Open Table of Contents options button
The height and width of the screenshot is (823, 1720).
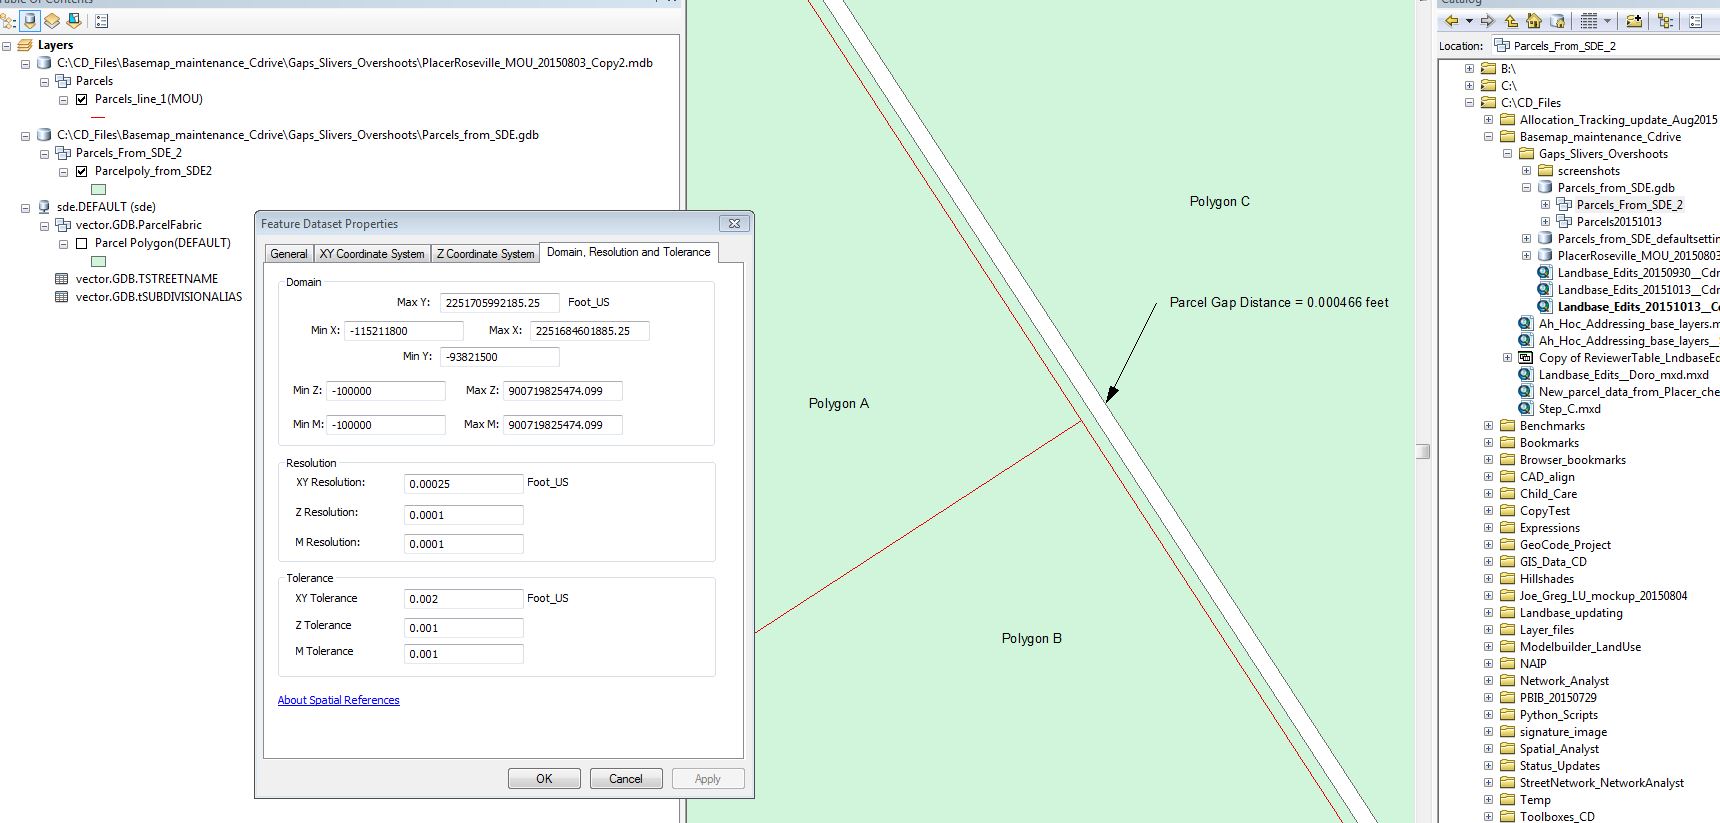(101, 20)
